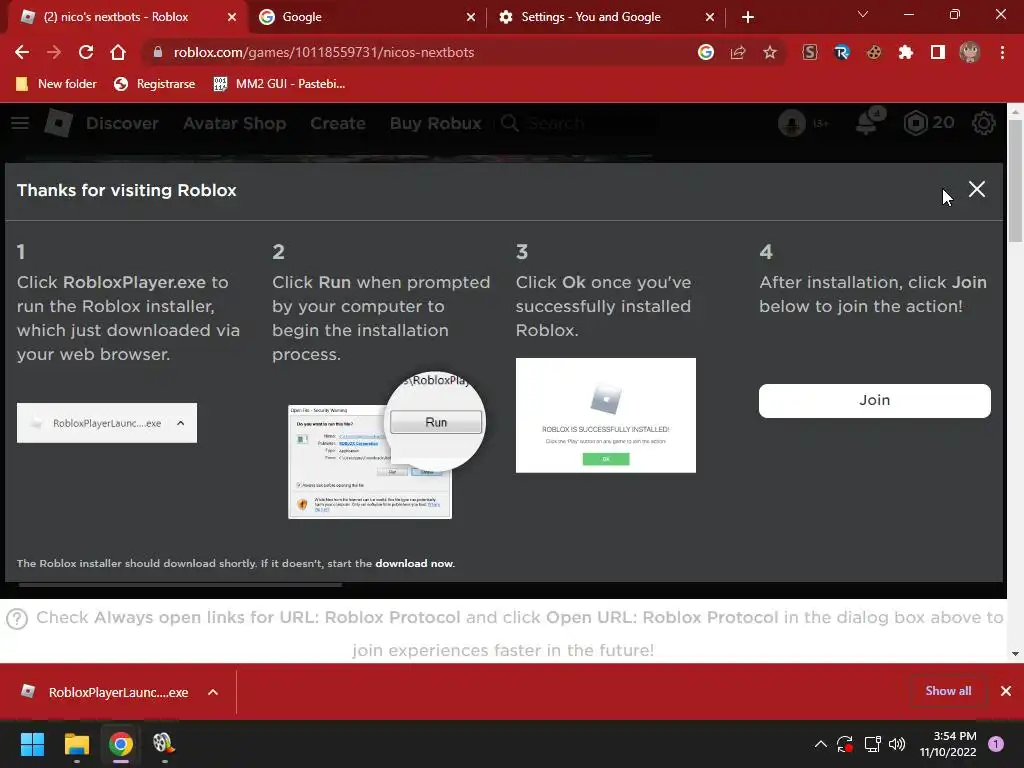The height and width of the screenshot is (768, 1024).
Task: Open the volume control in tray
Action: coord(897,744)
